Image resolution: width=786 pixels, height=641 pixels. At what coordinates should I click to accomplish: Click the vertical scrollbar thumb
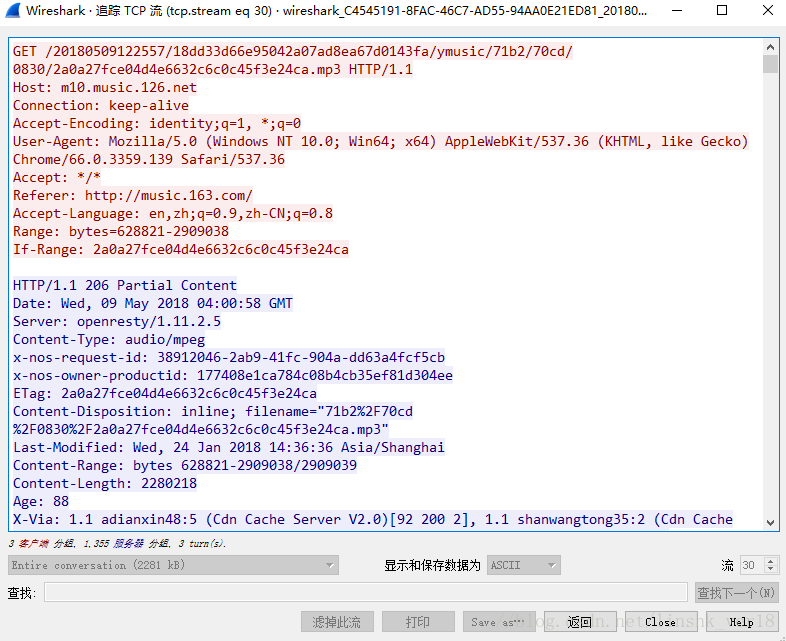770,64
